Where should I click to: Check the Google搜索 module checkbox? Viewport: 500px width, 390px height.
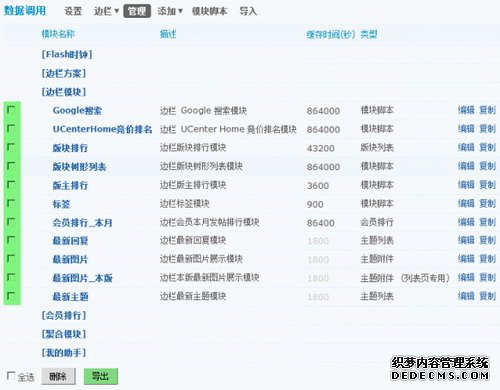tap(11, 110)
